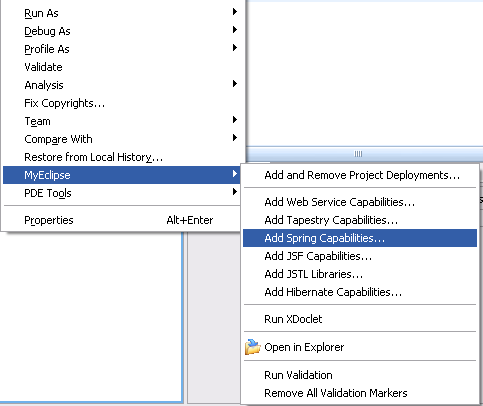Expand the Run As submenu arrow
This screenshot has height=406, width=483.
pyautogui.click(x=235, y=12)
